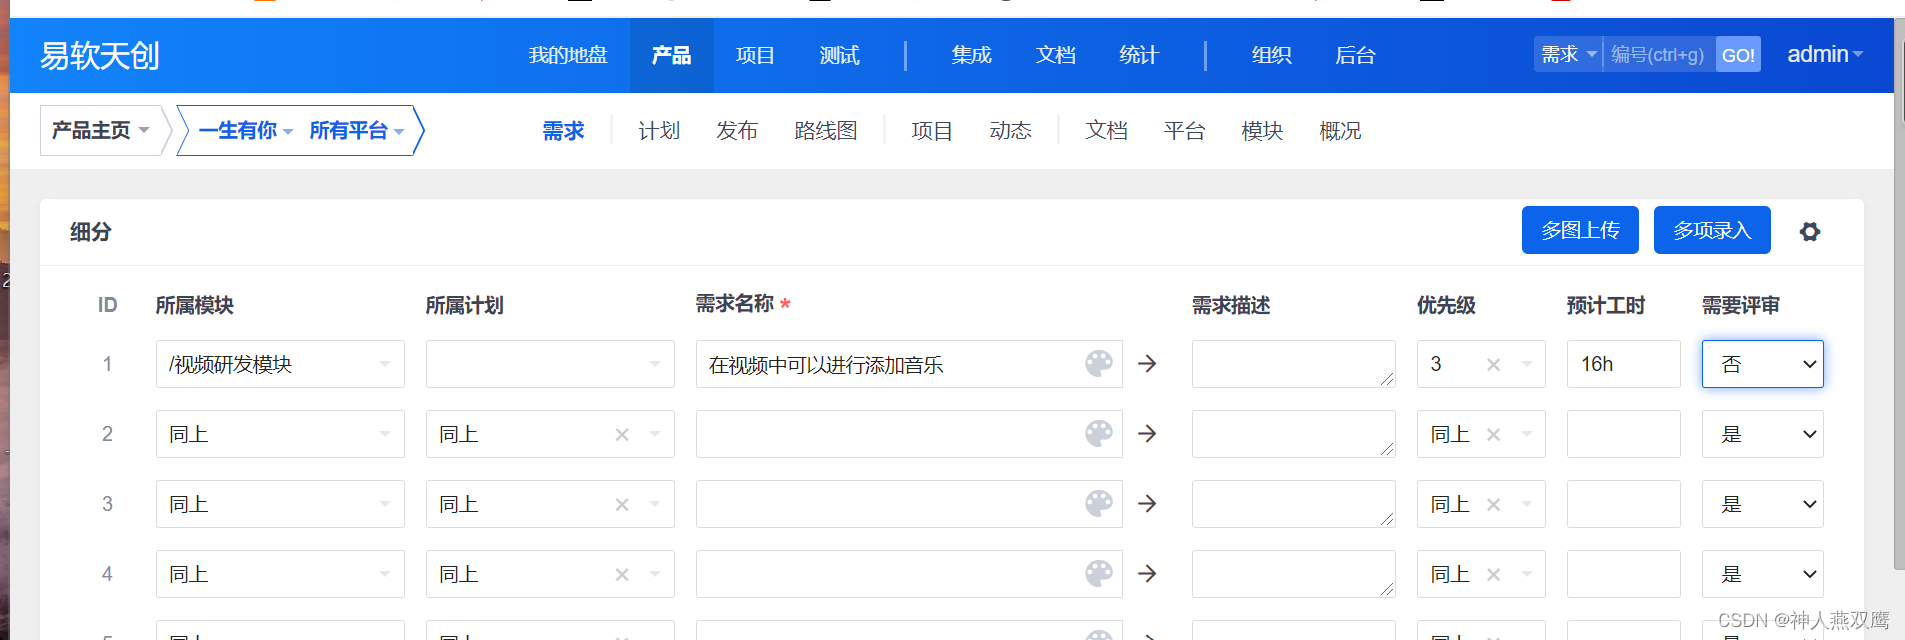
Task: Click the arrow icon next to row 1 name
Action: click(1147, 364)
